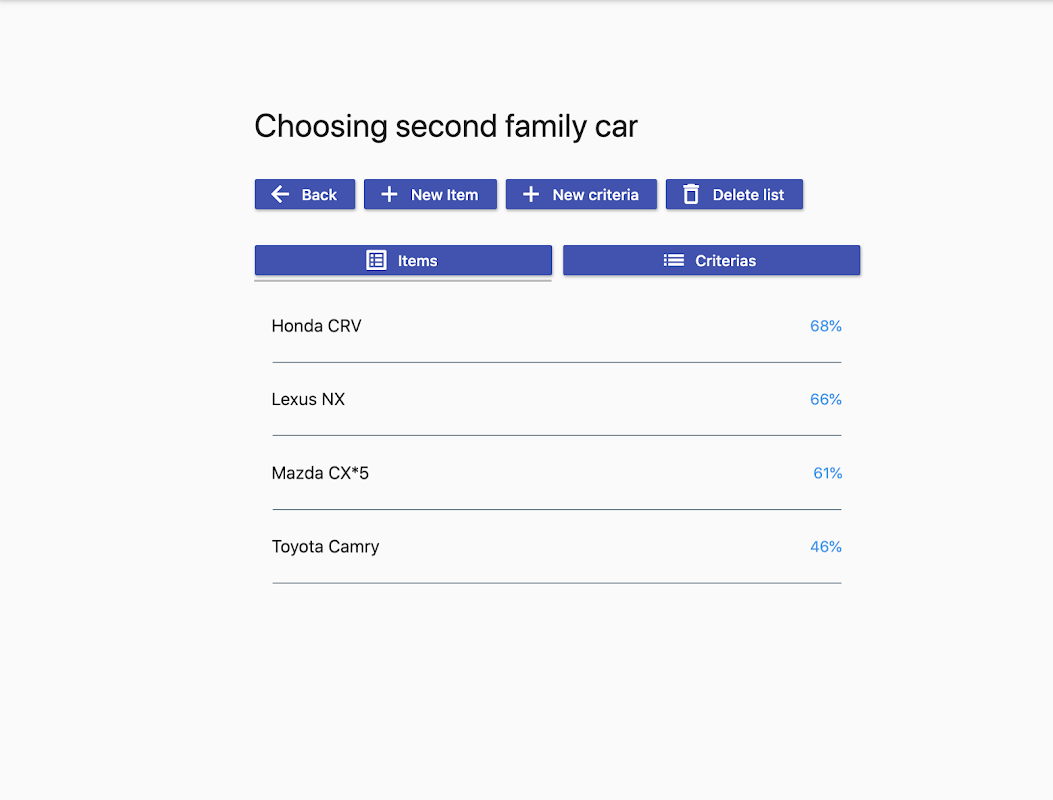
Task: Select the Toyota Camry item
Action: point(325,547)
